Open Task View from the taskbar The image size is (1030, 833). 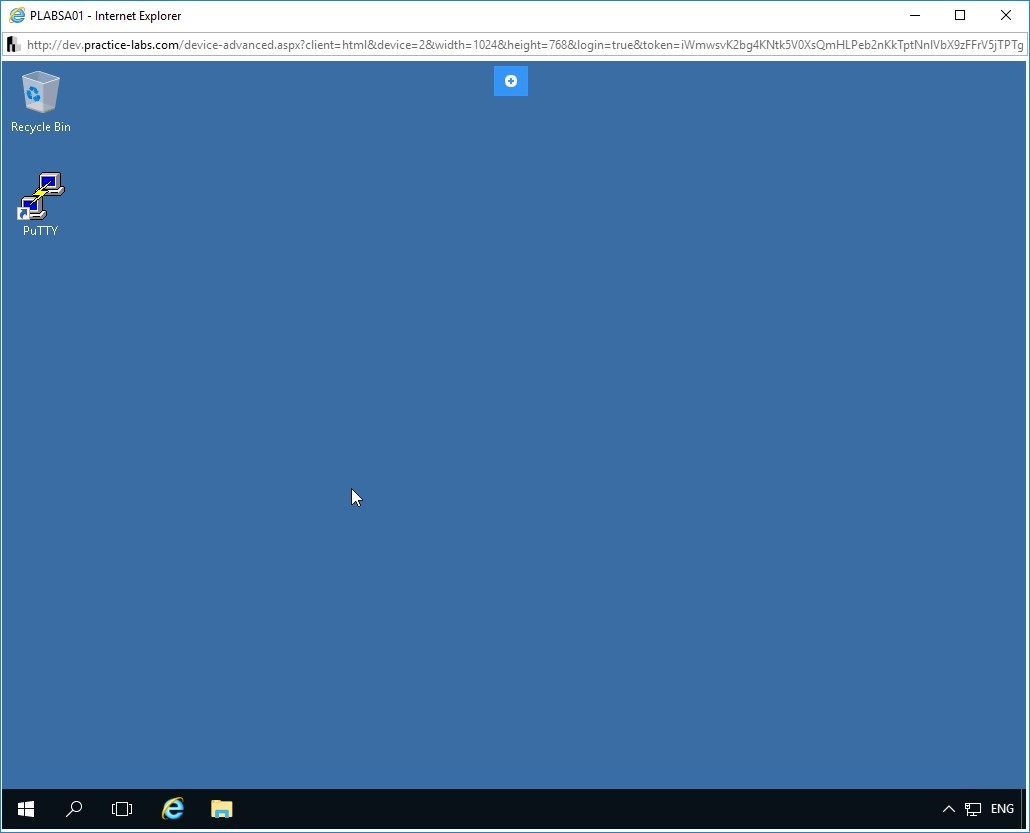122,809
